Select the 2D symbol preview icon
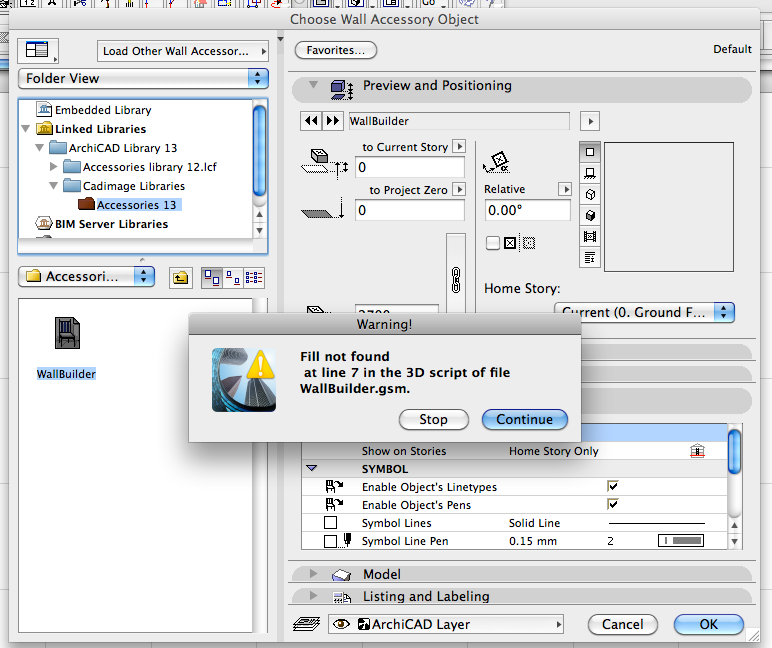The height and width of the screenshot is (648, 772). 590,152
